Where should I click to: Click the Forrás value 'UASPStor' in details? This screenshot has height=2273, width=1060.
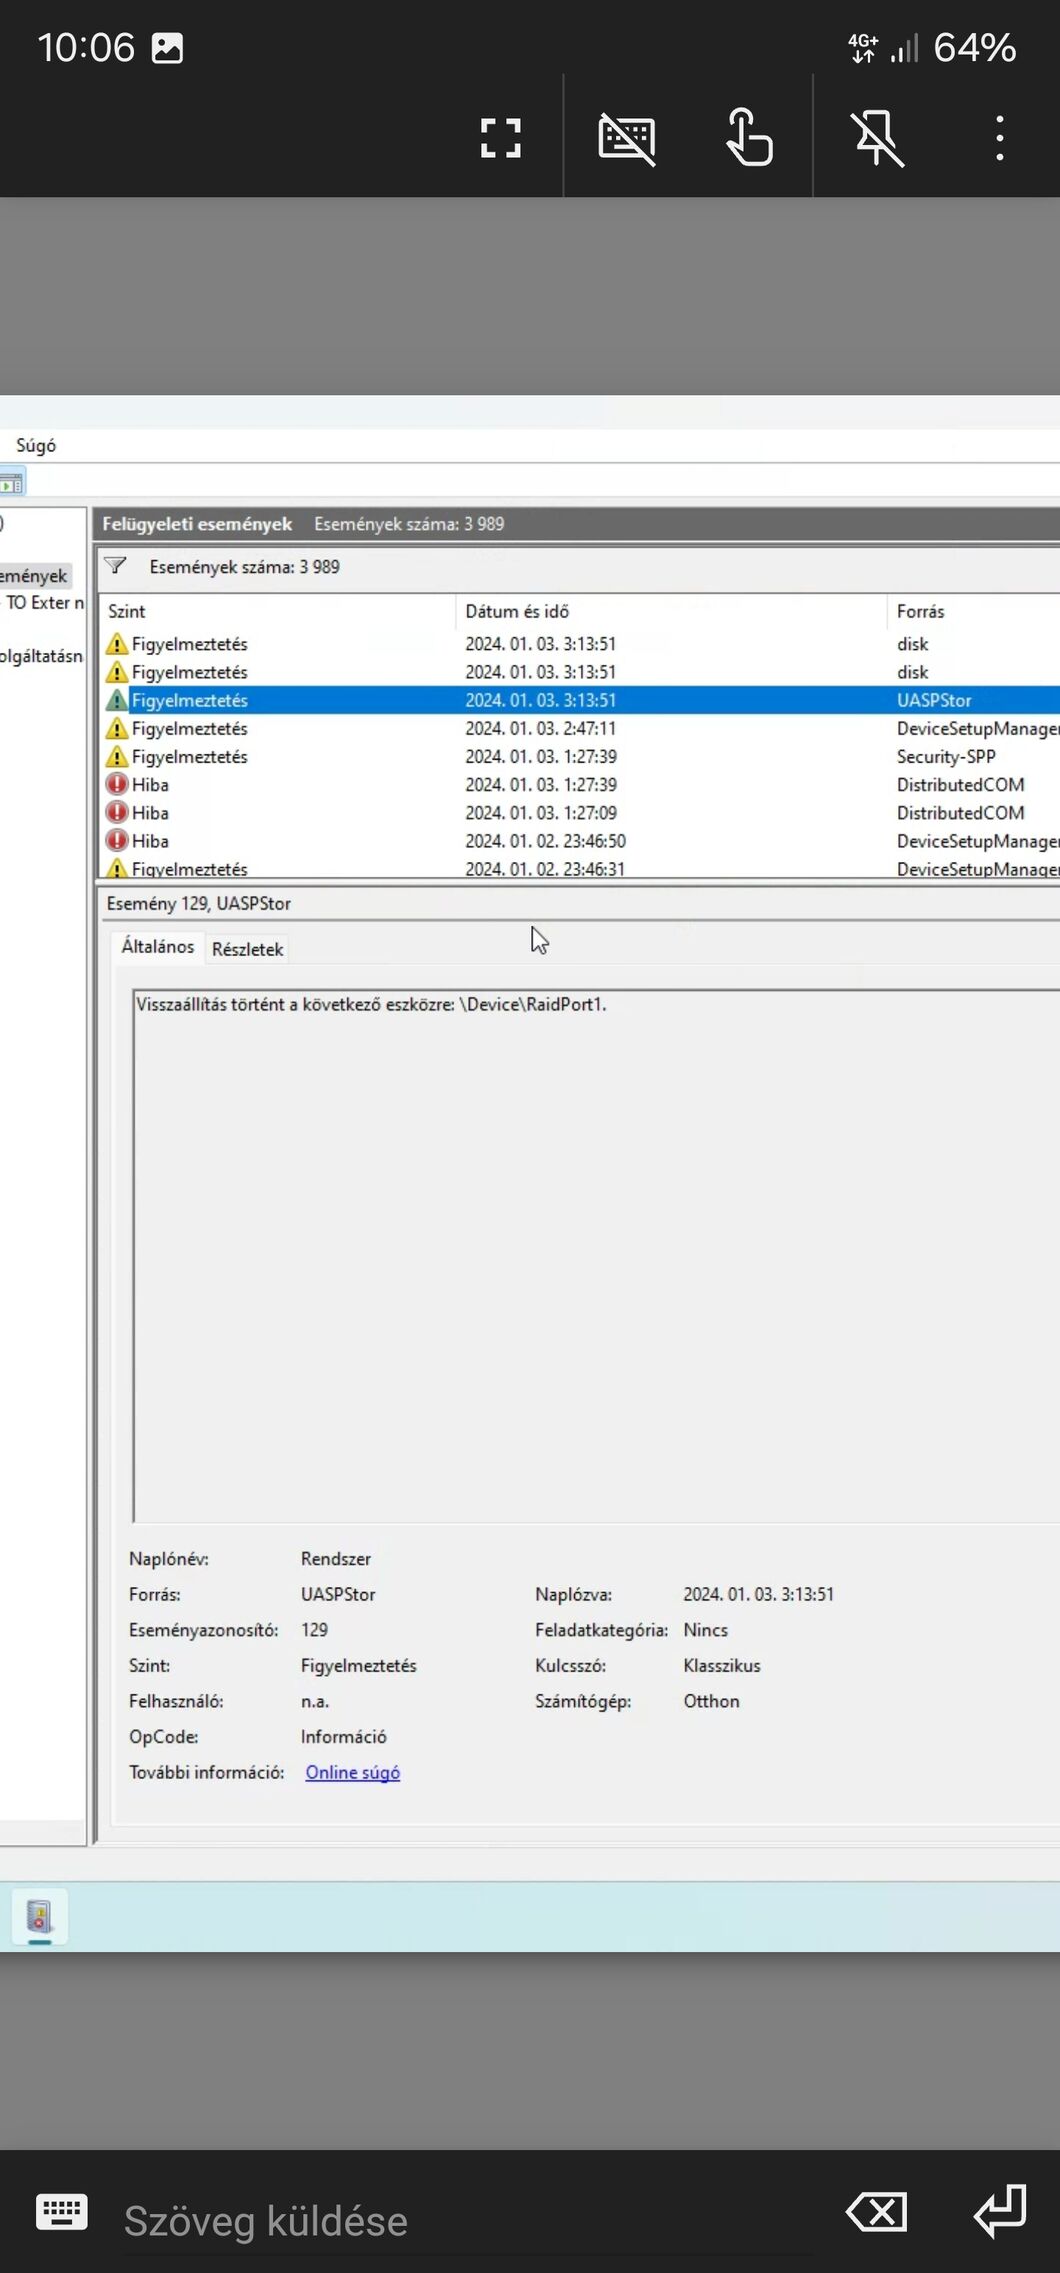[x=338, y=1594]
